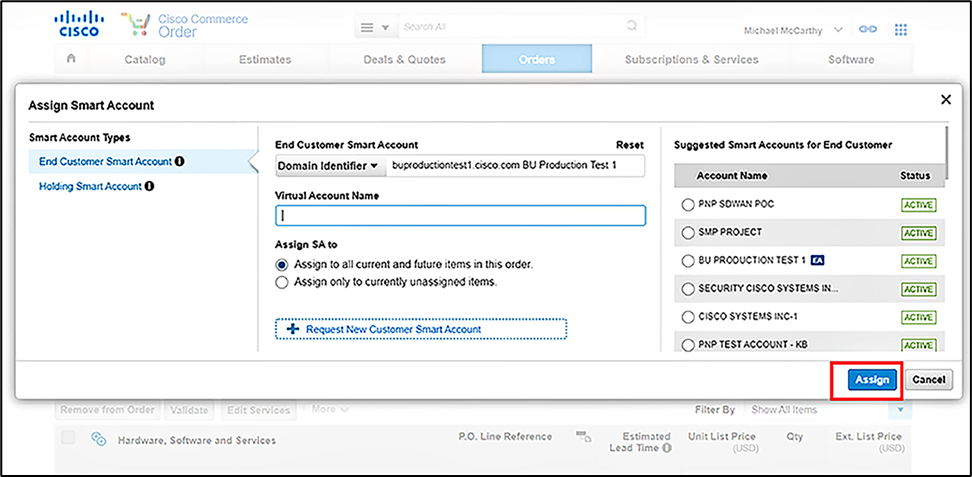Click the Cancel button
972x477 pixels.
929,380
